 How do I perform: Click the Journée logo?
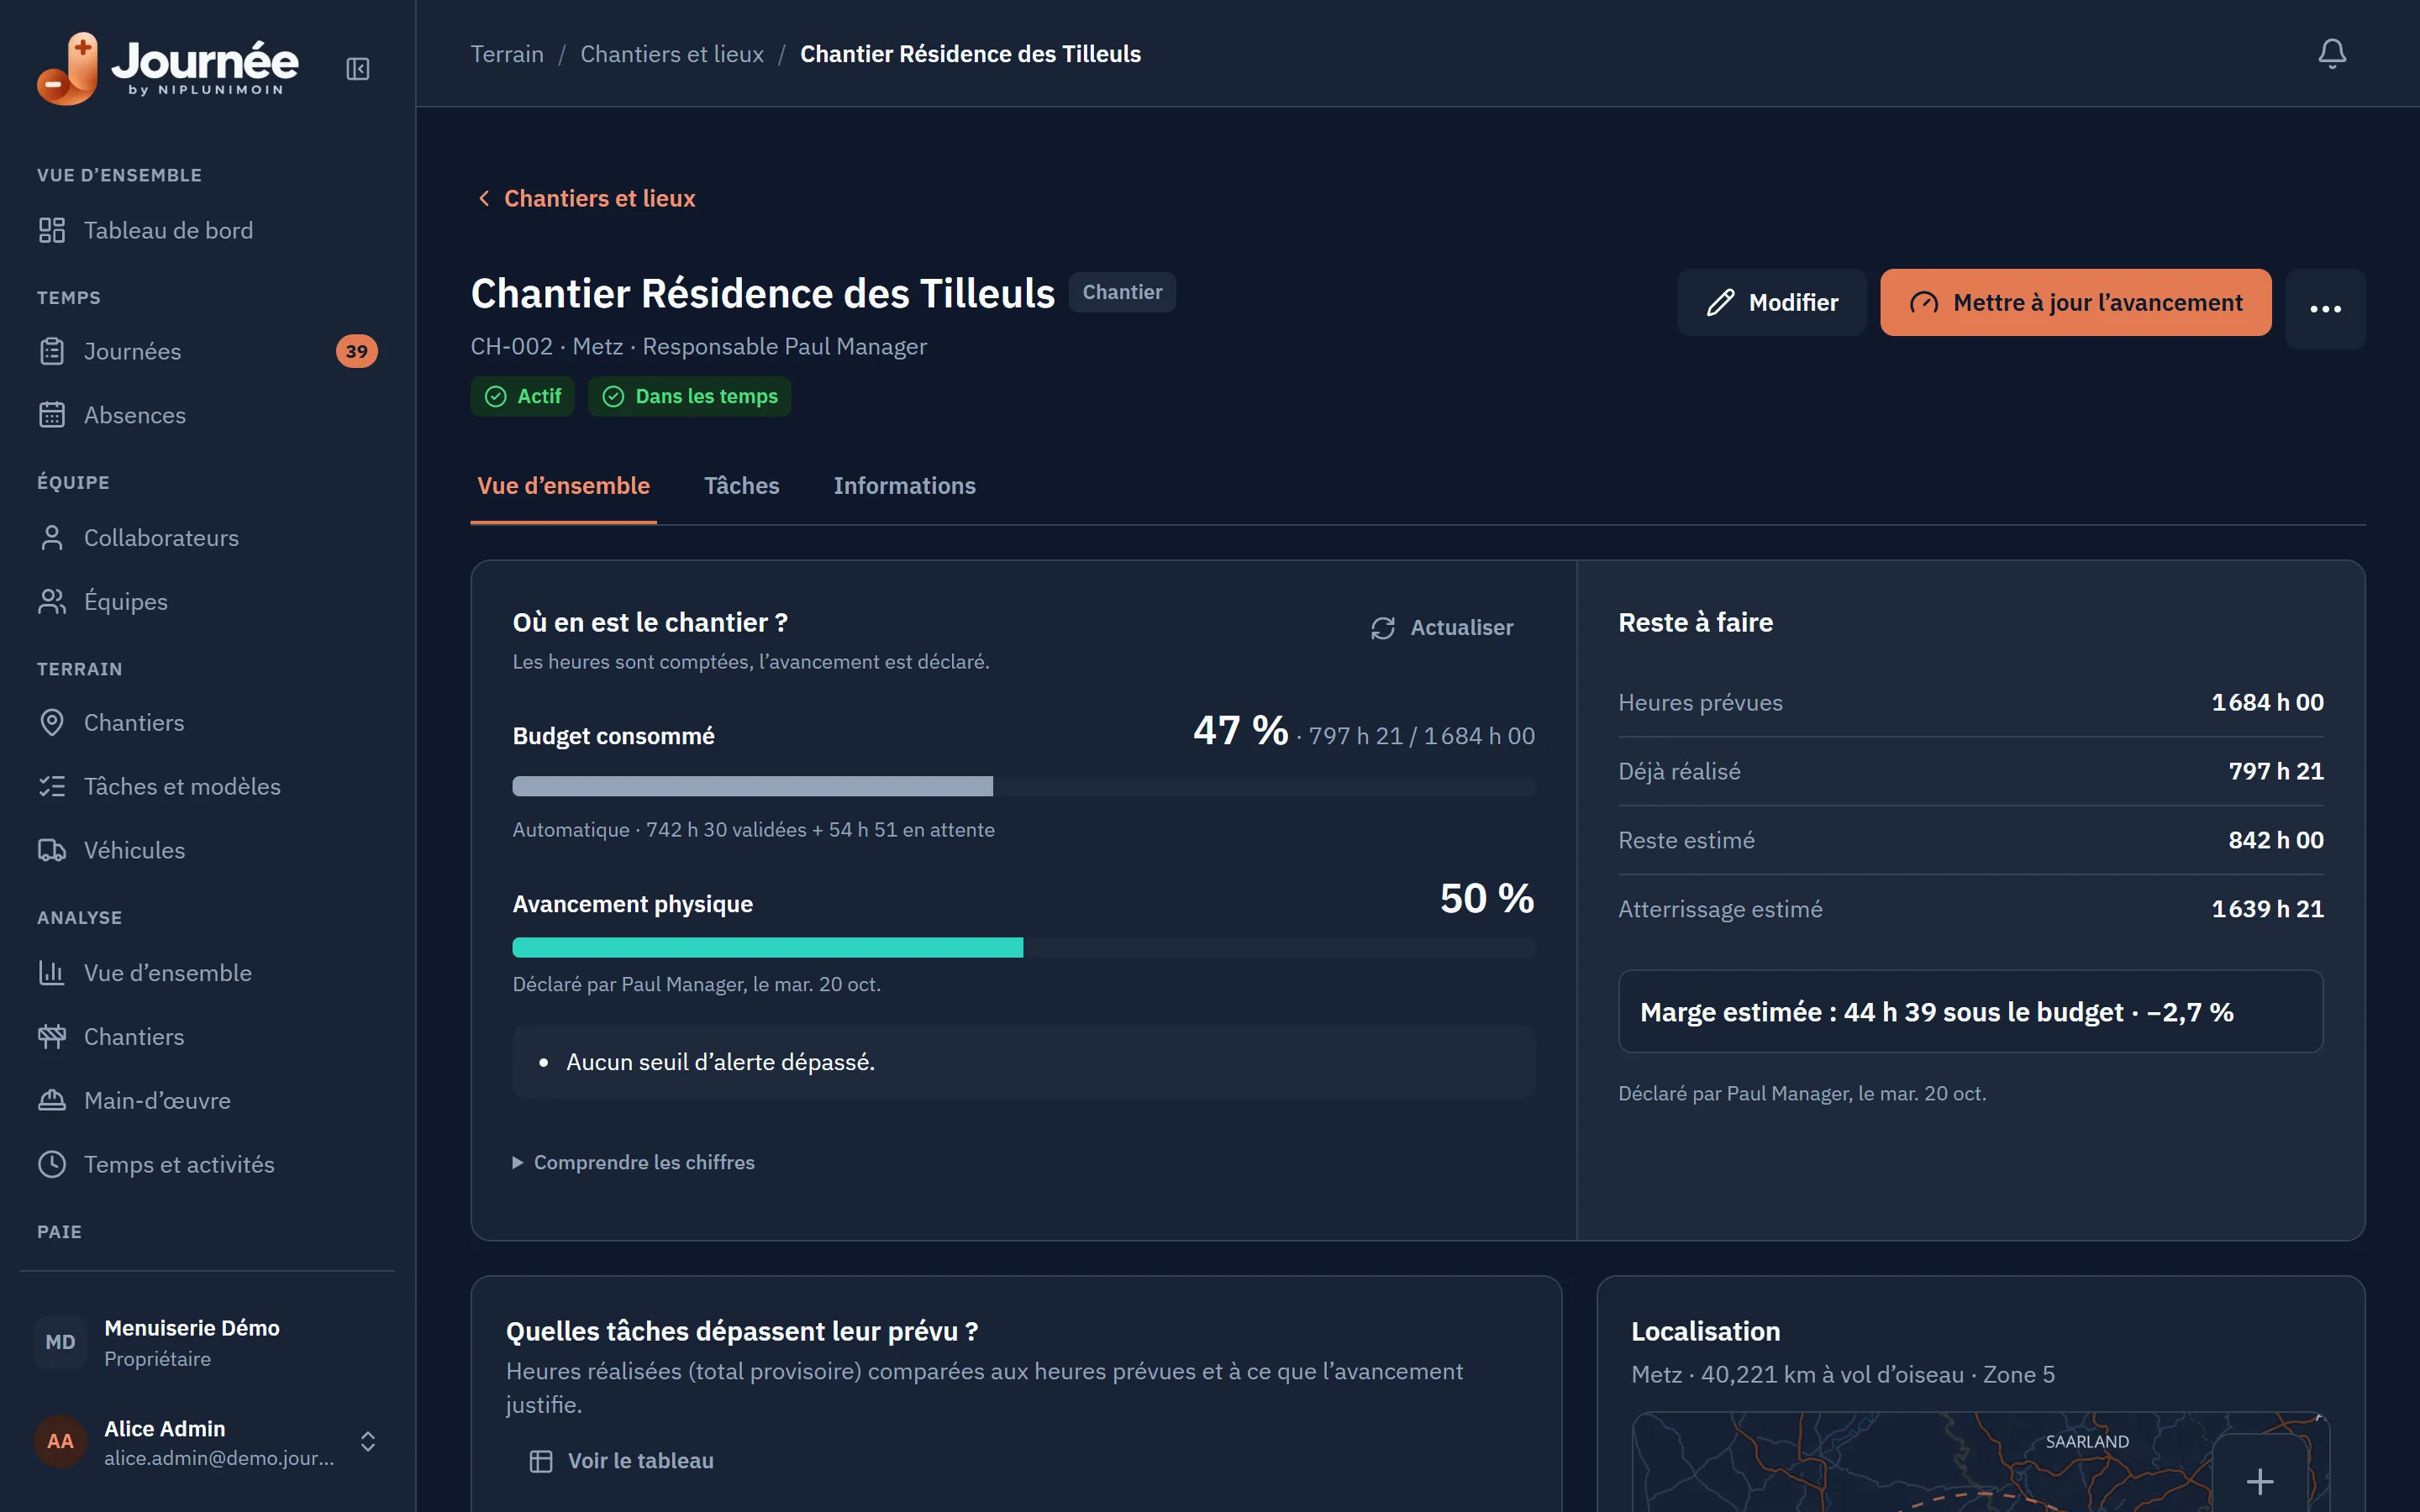point(168,68)
